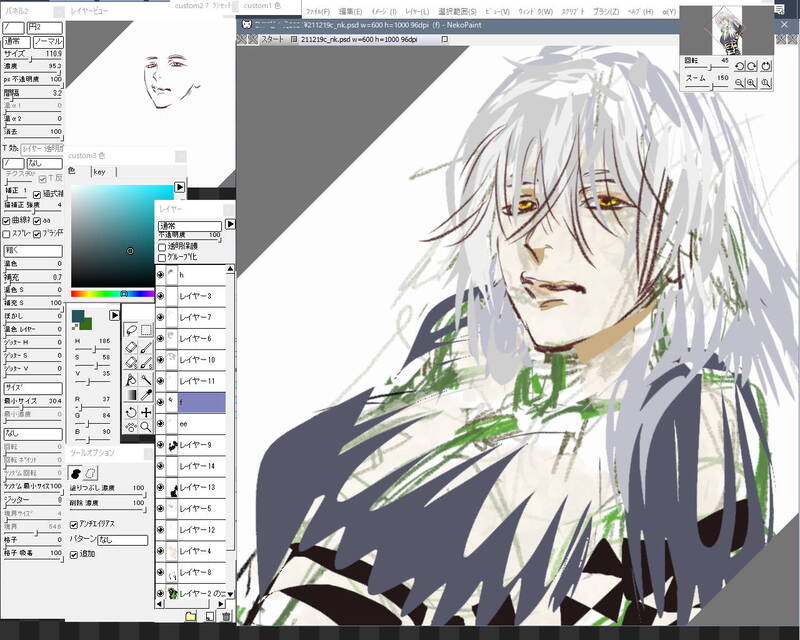Reset rotation in navigator

pyautogui.click(x=765, y=66)
